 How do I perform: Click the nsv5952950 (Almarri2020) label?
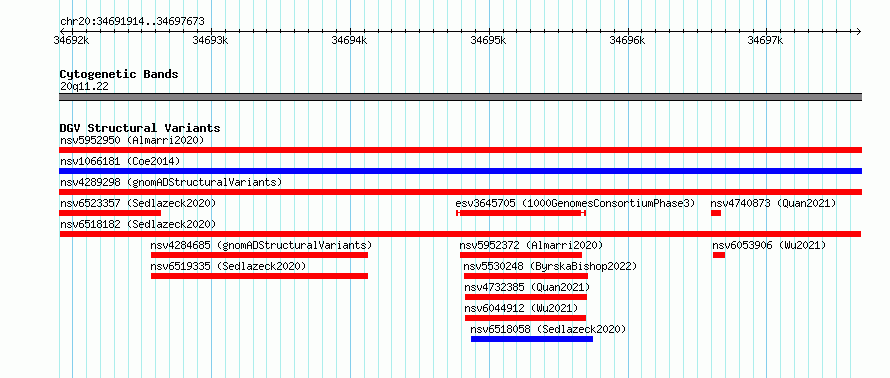pyautogui.click(x=132, y=140)
